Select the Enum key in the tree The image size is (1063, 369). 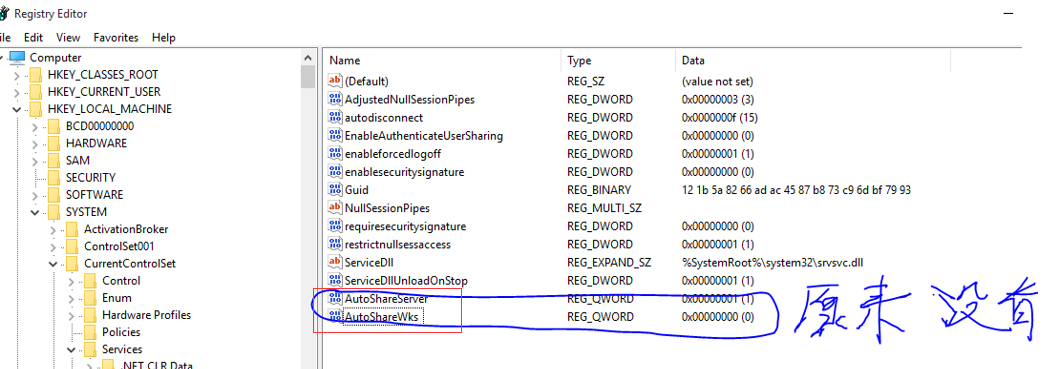pyautogui.click(x=117, y=298)
